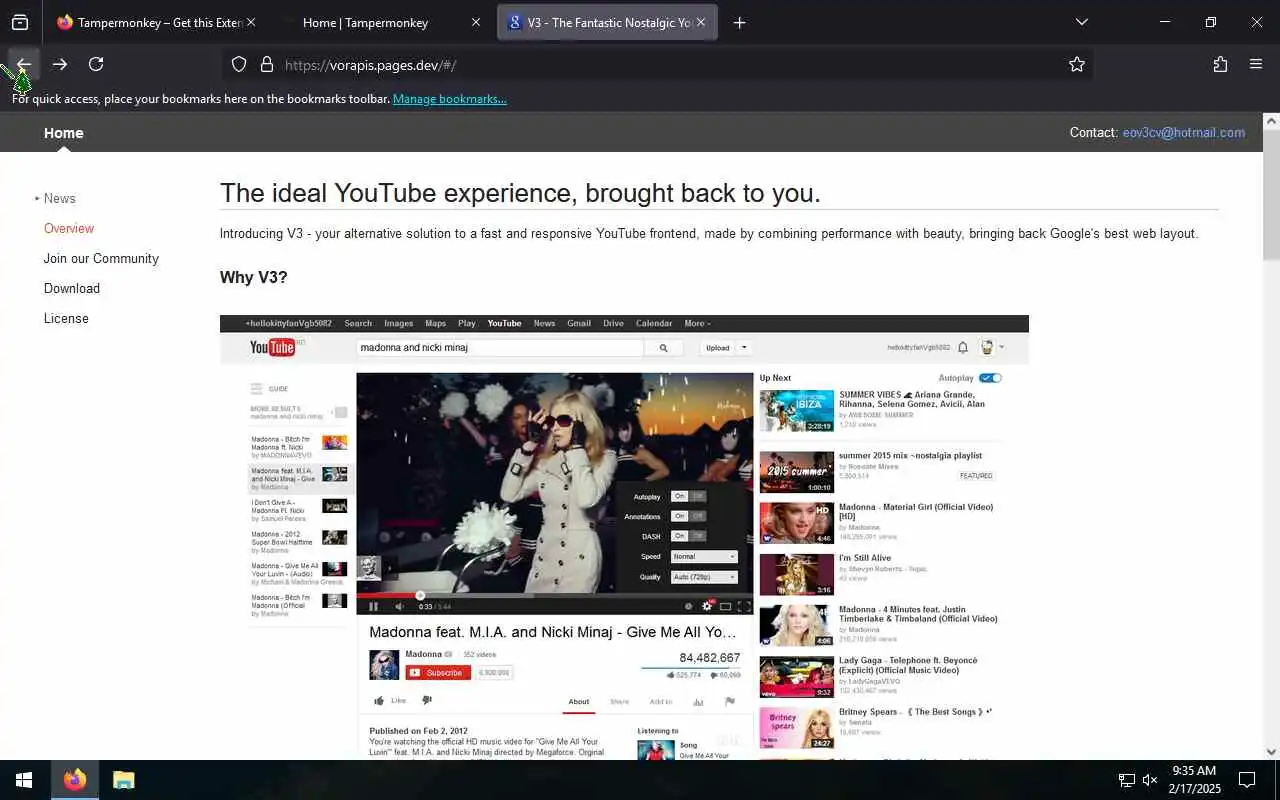The height and width of the screenshot is (800, 1280).
Task: Click the magnifier search button in YouTube screenshot
Action: [x=663, y=348]
